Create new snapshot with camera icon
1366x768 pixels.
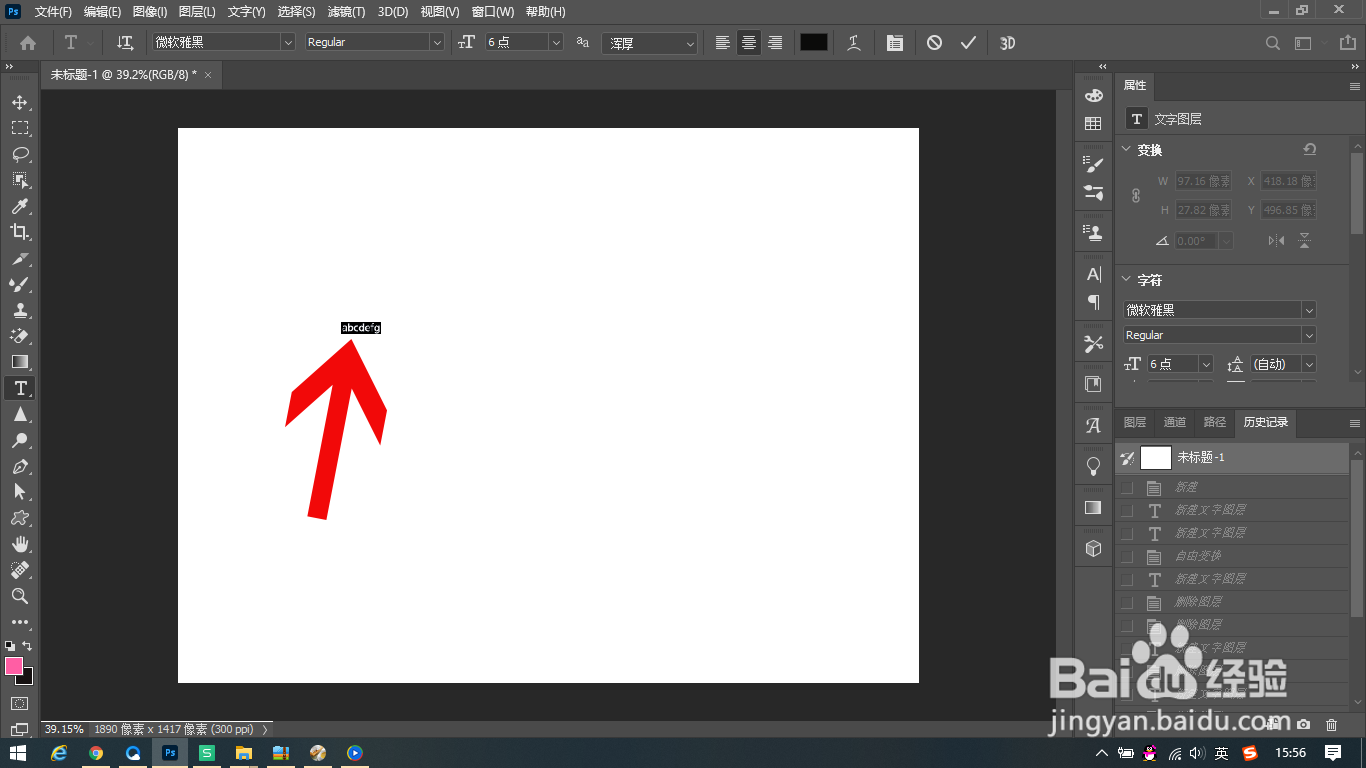tap(1303, 724)
